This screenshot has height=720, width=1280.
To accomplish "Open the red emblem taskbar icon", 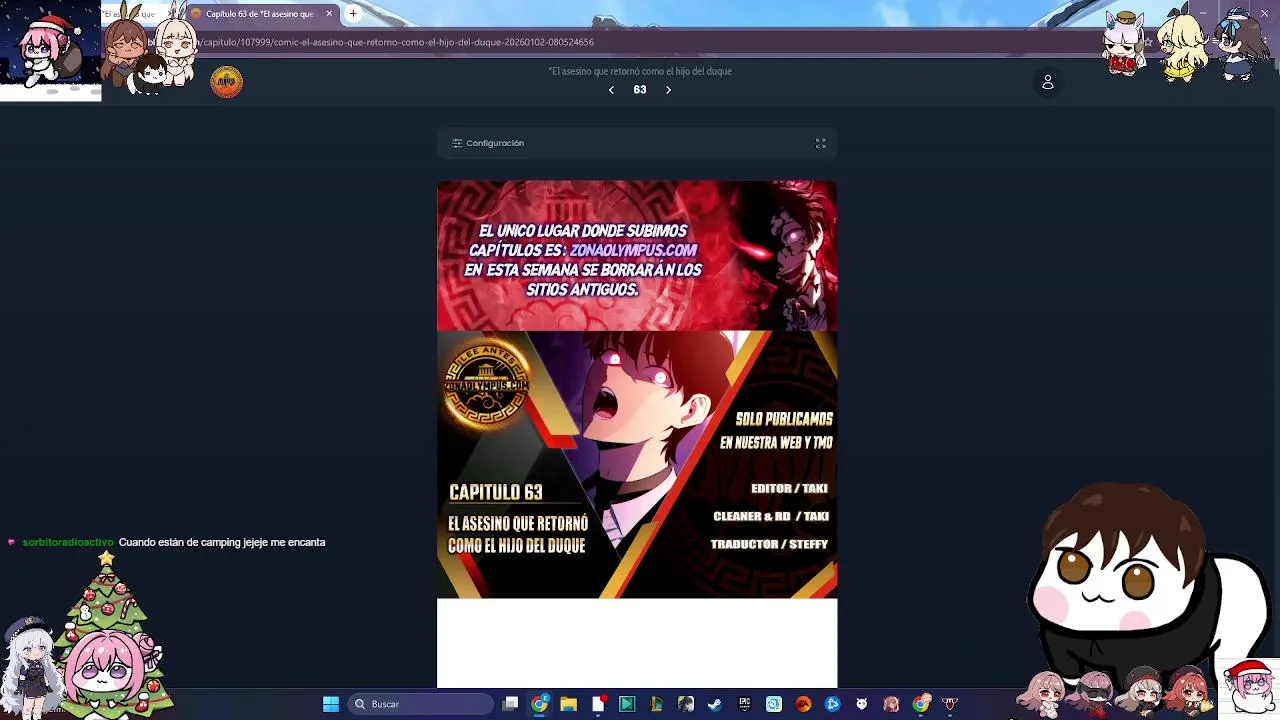I will coord(950,704).
